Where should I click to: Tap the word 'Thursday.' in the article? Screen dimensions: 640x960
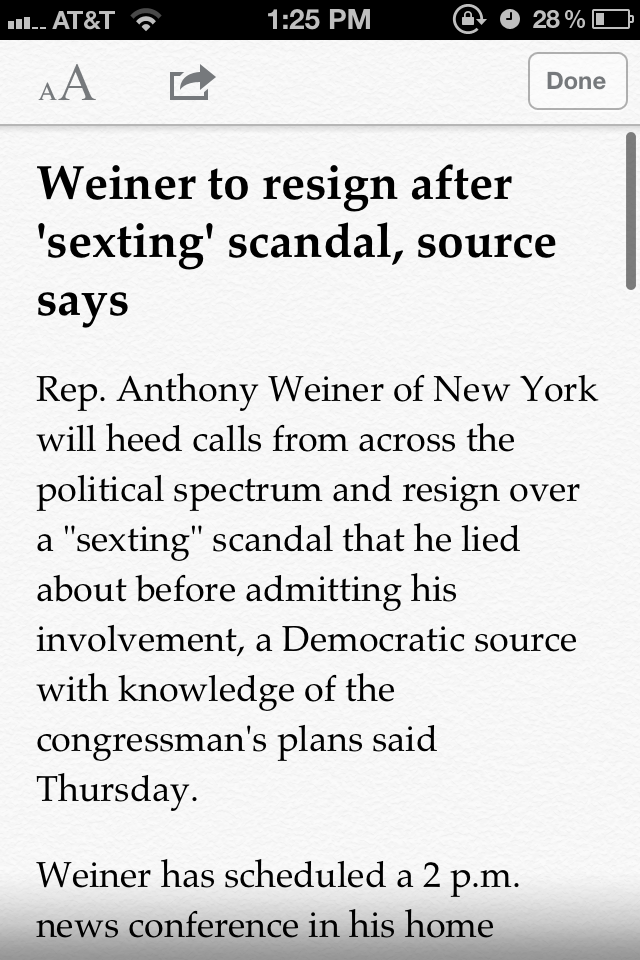click(116, 789)
